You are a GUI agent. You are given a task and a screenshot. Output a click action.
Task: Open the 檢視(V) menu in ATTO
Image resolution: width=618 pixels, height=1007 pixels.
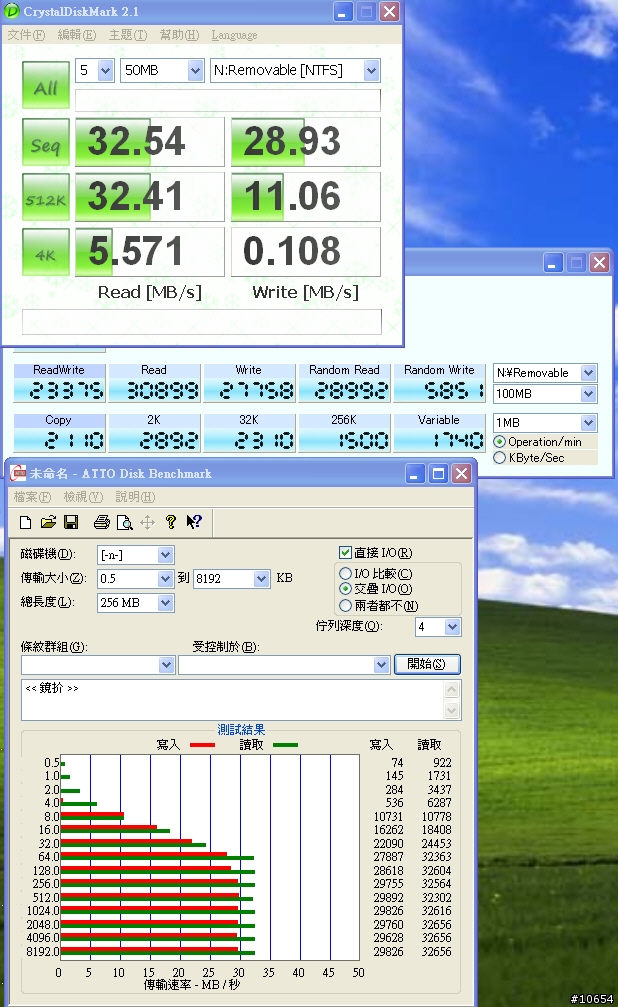coord(83,496)
